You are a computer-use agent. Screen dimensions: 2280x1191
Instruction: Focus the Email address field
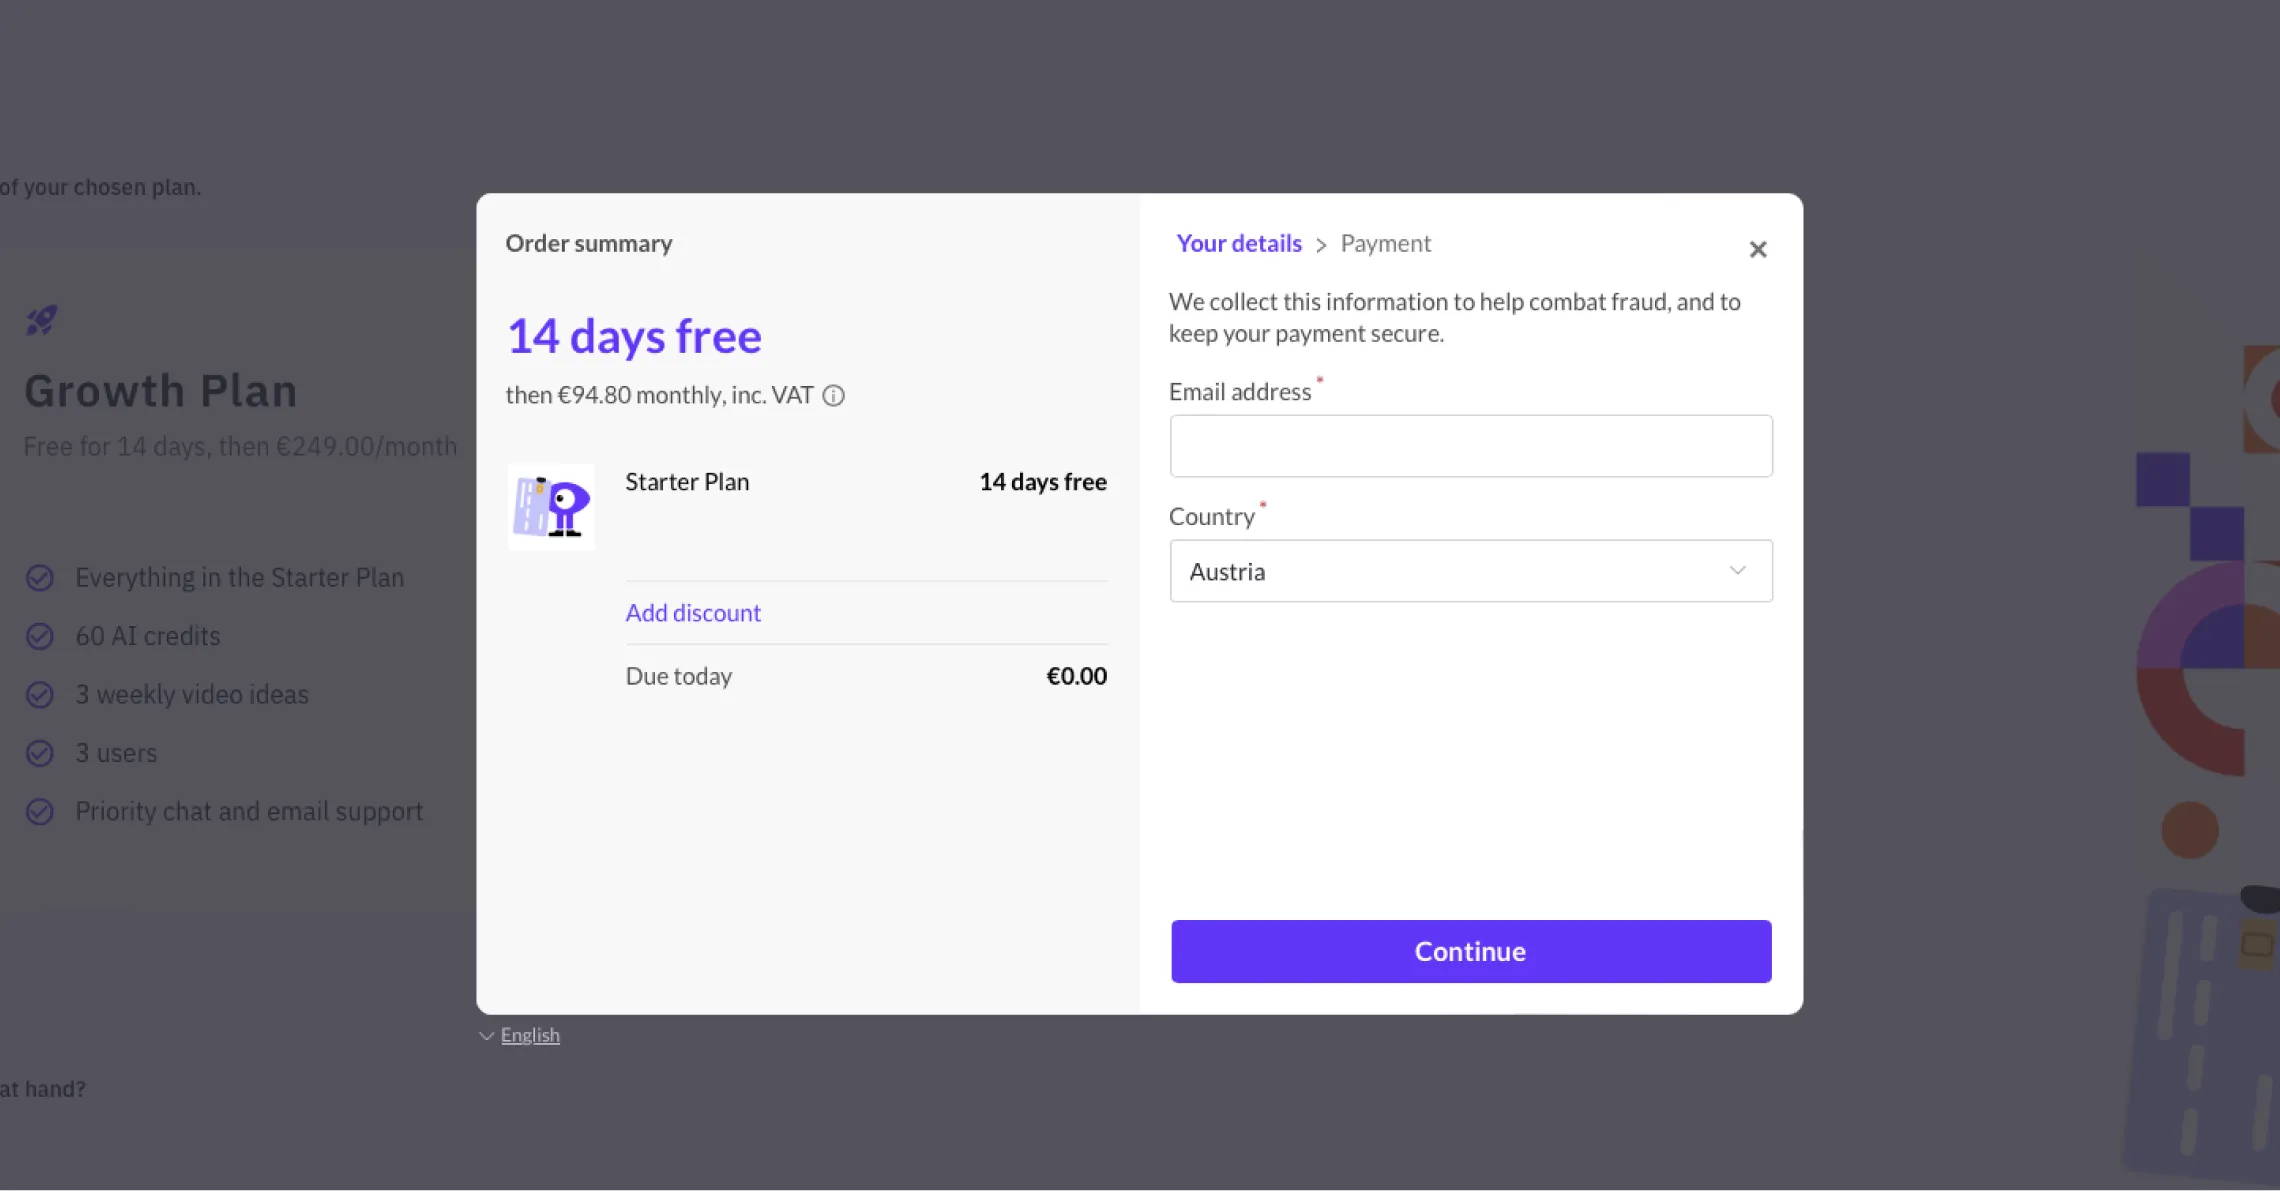(1470, 446)
